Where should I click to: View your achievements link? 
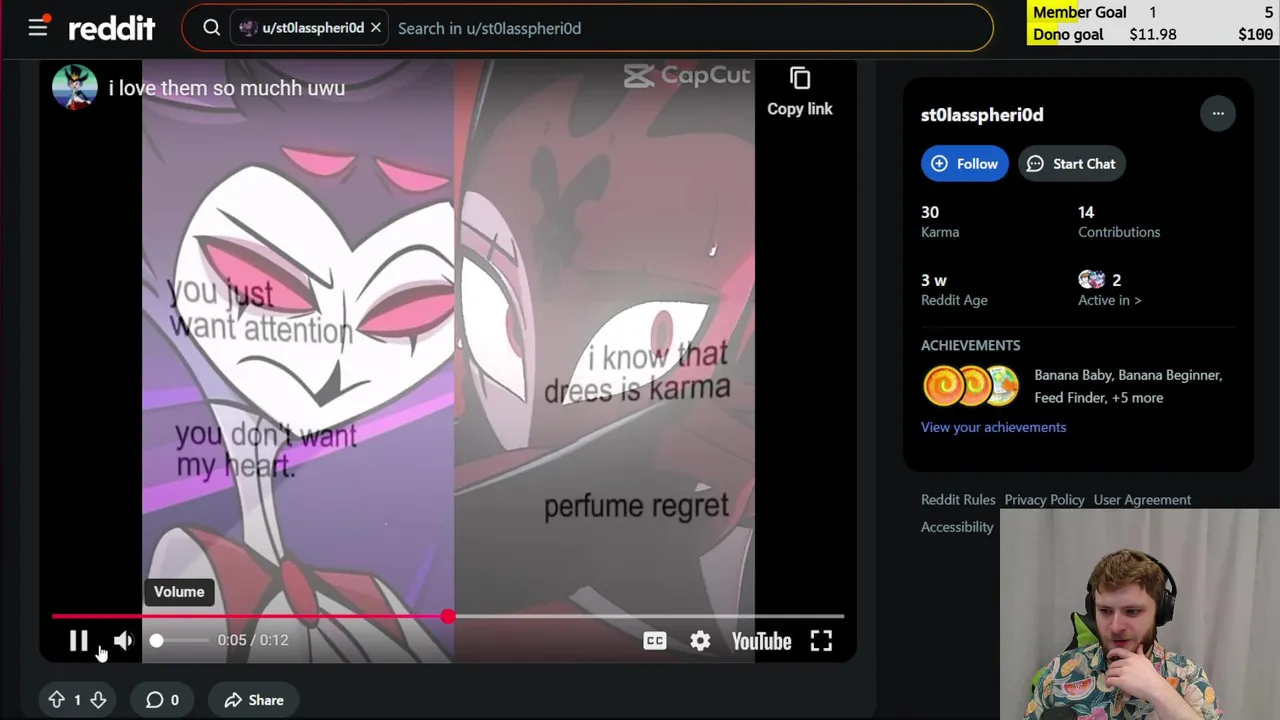[993, 427]
